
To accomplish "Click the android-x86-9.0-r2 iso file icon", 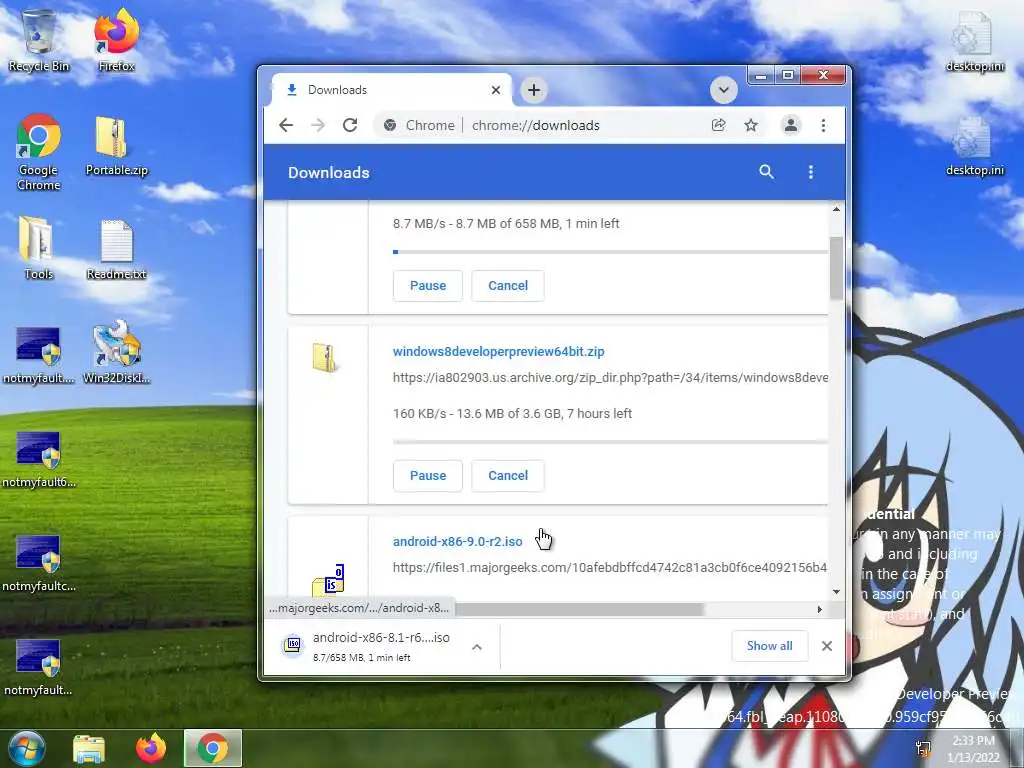I will (x=328, y=580).
